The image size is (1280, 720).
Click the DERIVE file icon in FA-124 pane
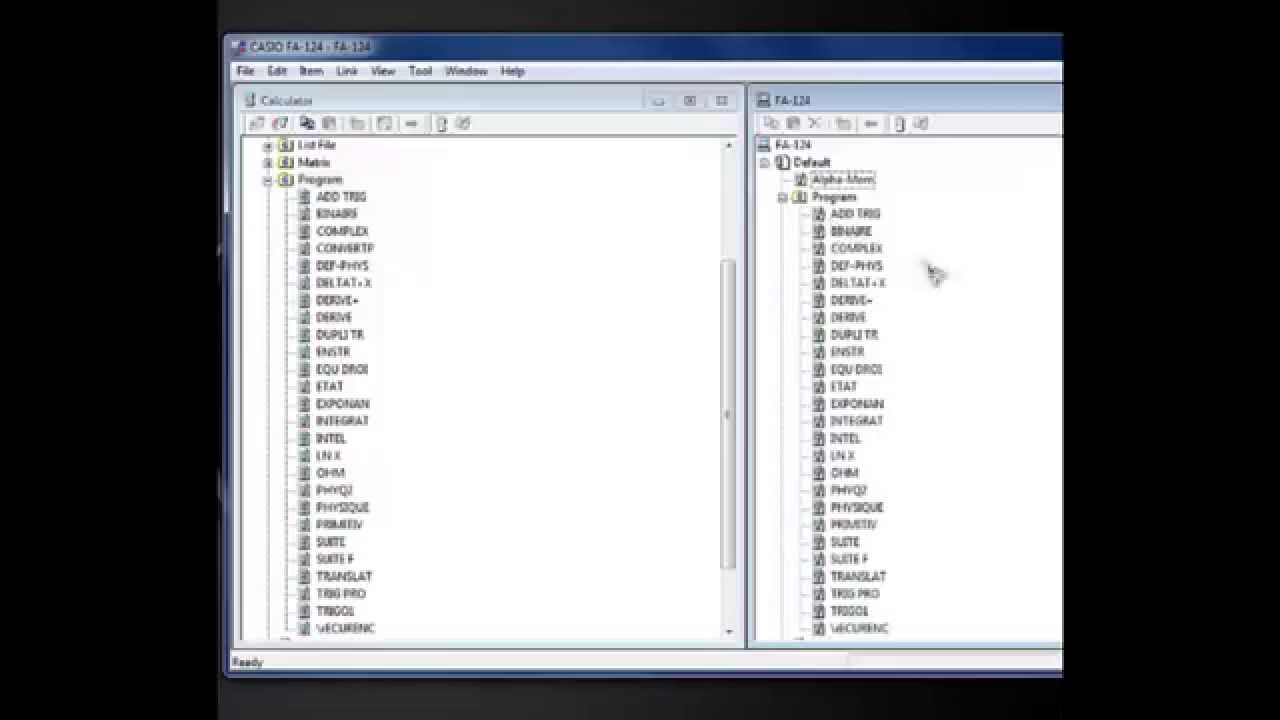point(819,317)
